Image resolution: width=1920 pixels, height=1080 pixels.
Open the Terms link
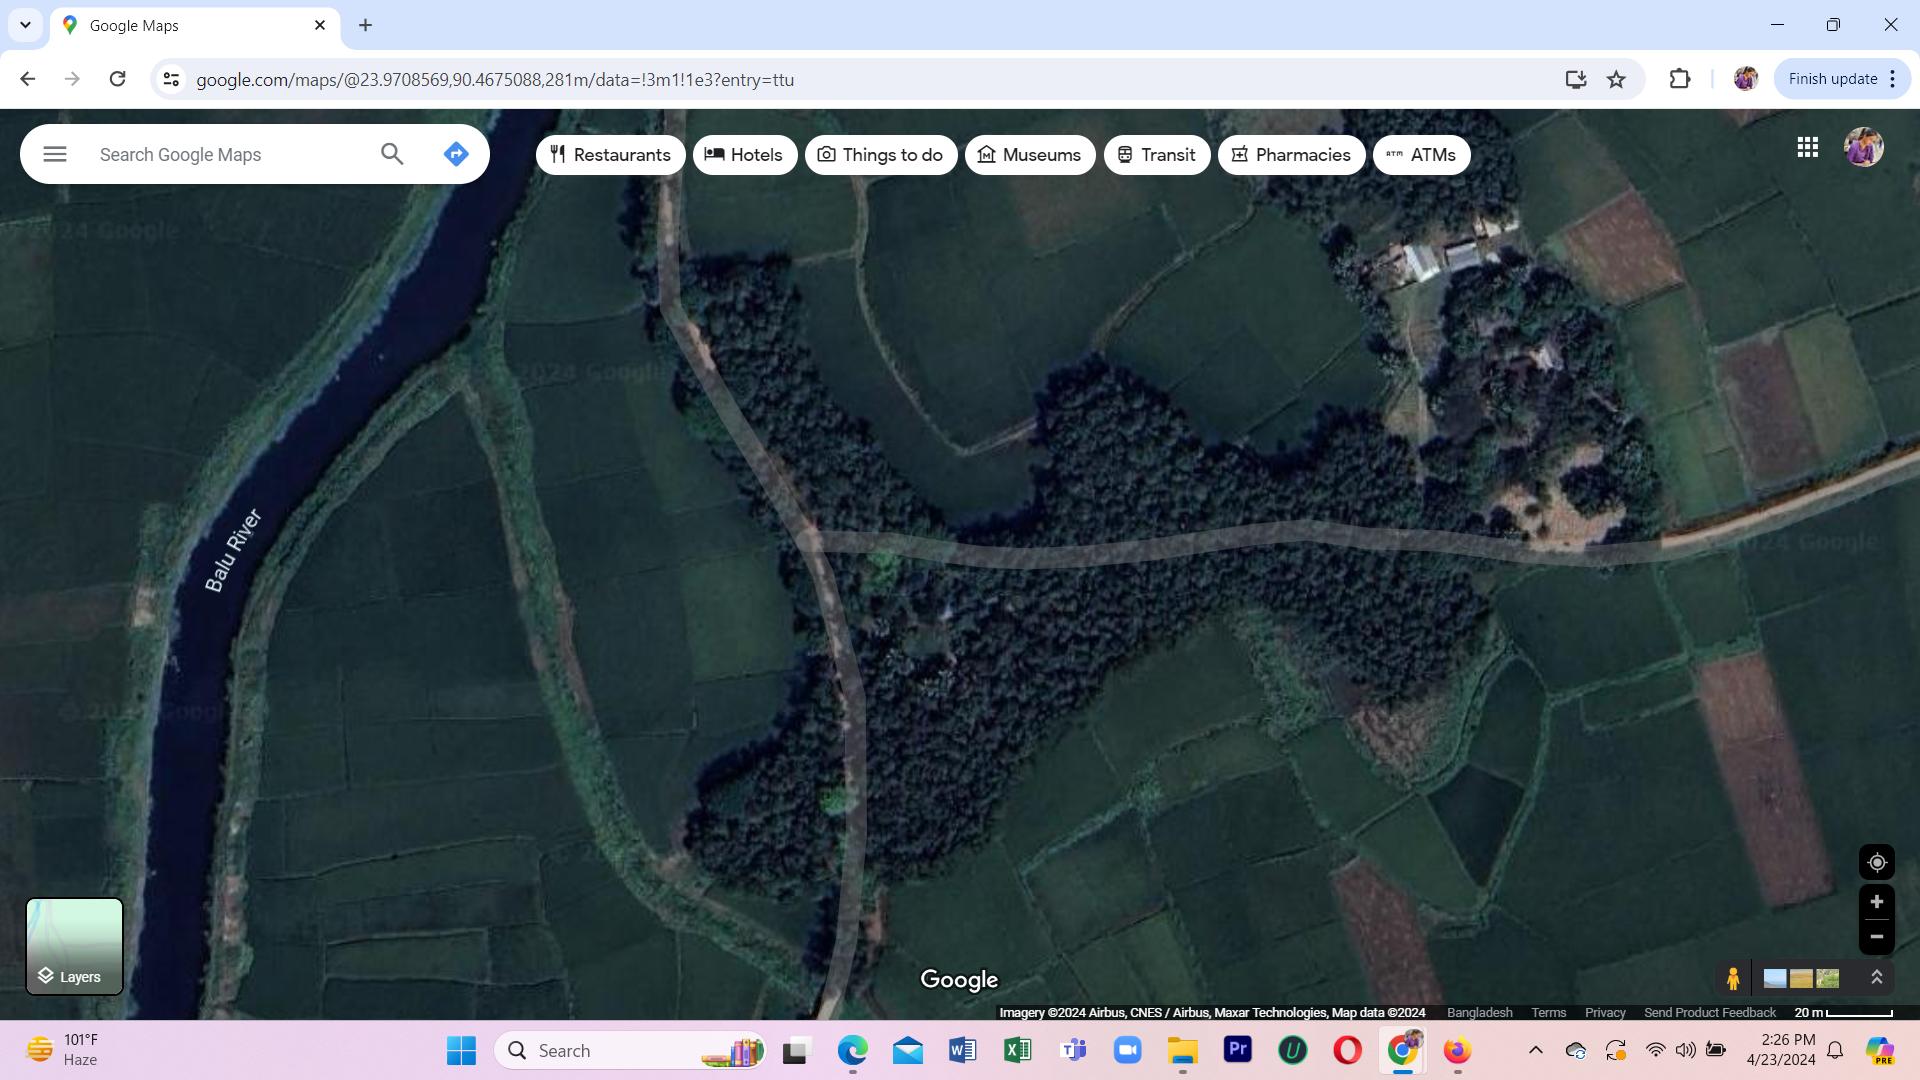1549,1012
